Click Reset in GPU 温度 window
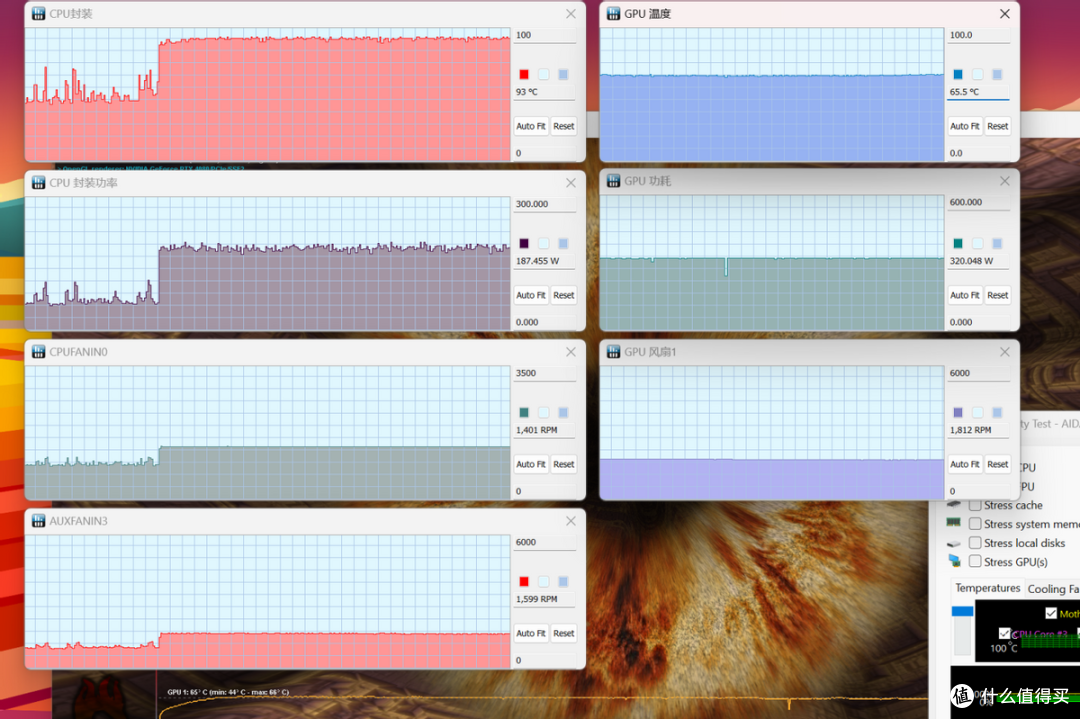The width and height of the screenshot is (1080, 719). coord(997,126)
